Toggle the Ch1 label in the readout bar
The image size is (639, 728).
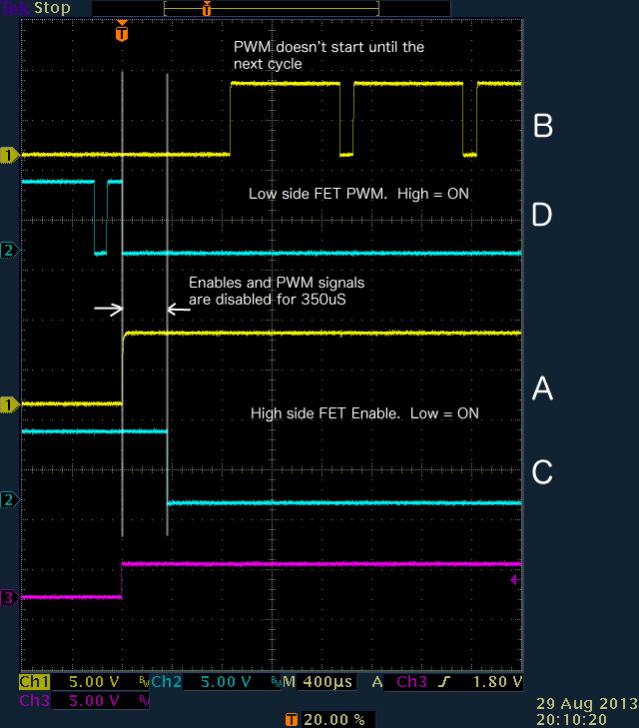pyautogui.click(x=34, y=682)
